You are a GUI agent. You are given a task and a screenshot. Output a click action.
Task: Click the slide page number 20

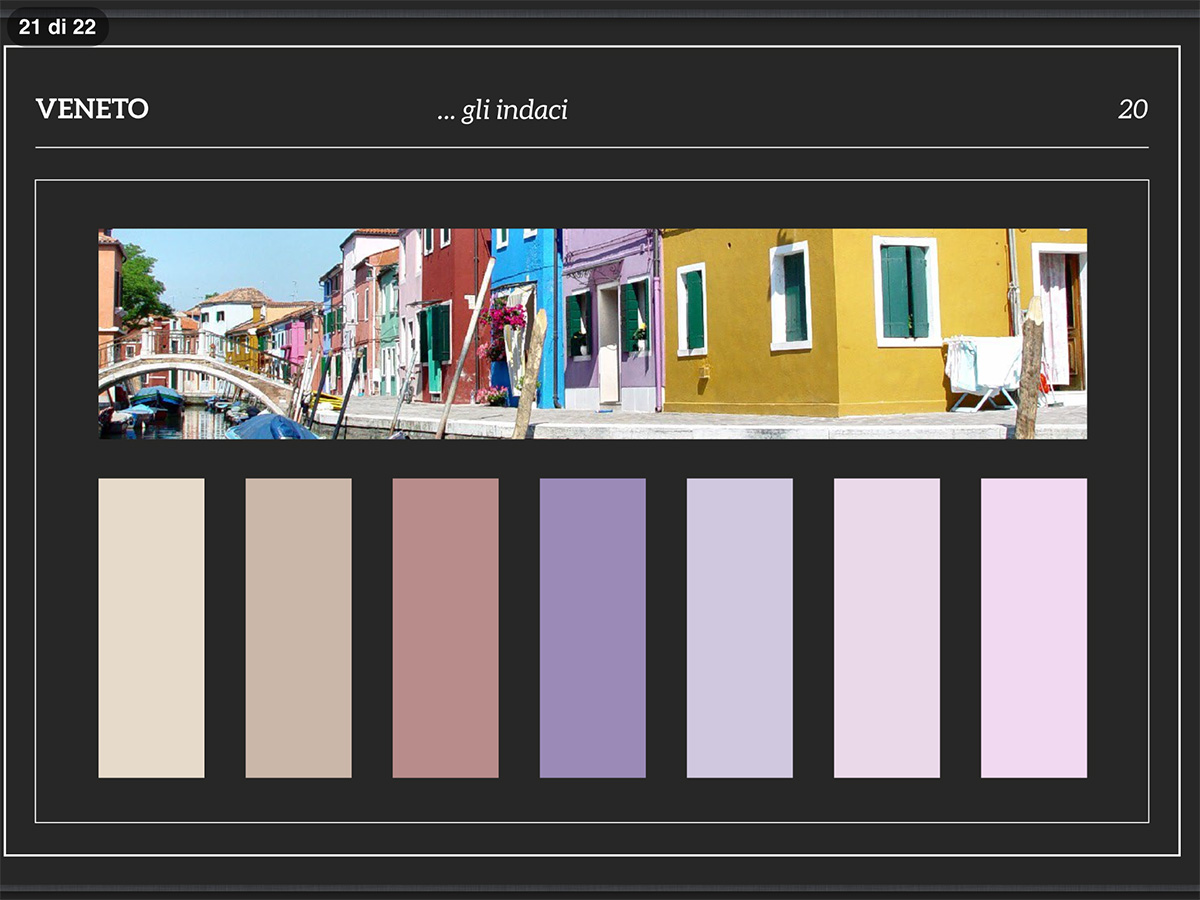1132,110
